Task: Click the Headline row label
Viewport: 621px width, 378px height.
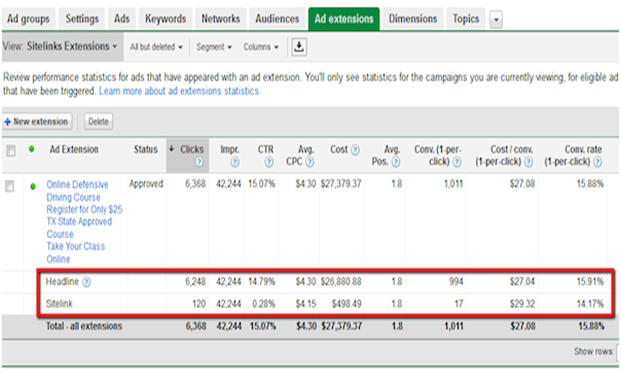Action: click(62, 282)
